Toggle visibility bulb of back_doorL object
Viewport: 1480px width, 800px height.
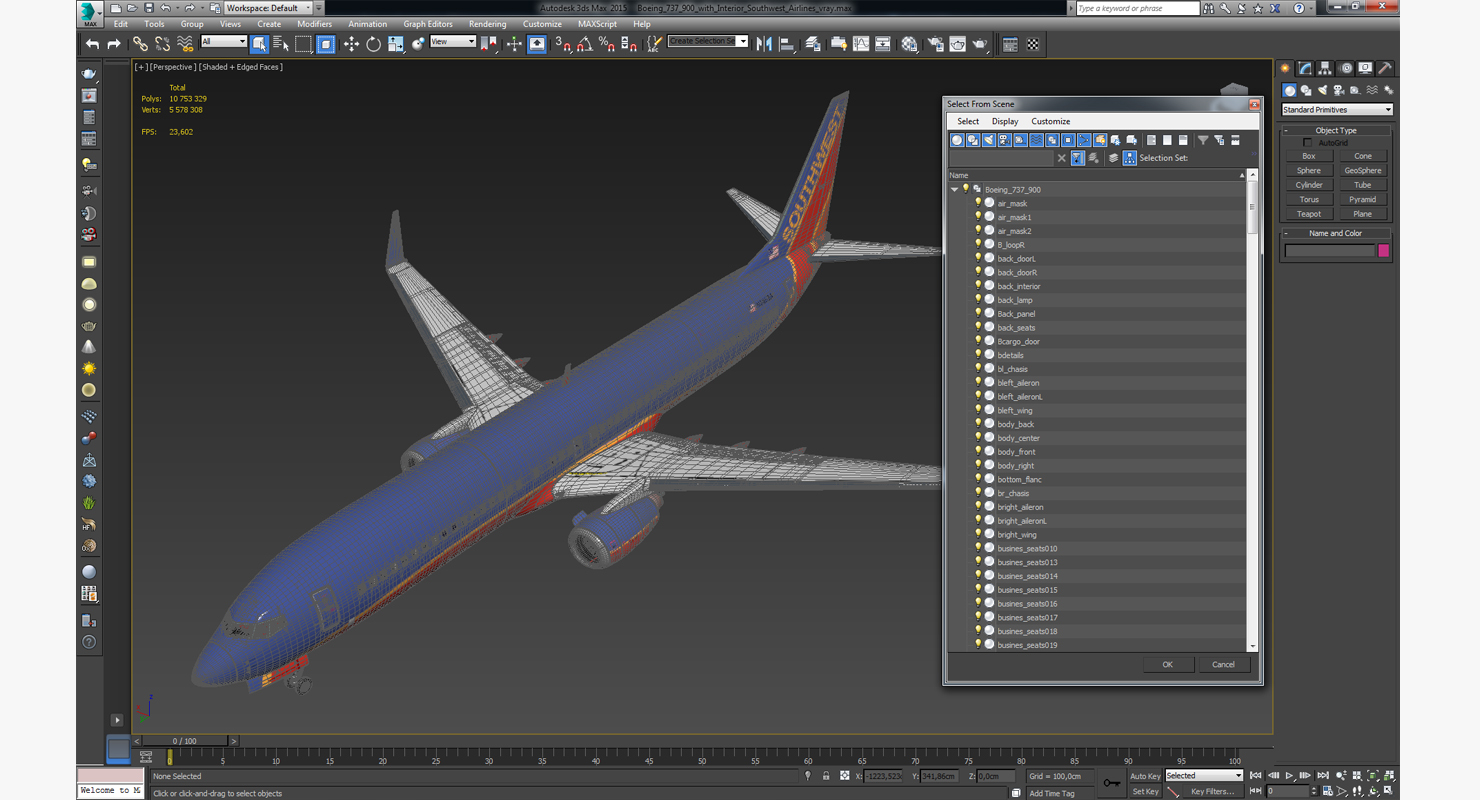[978, 258]
